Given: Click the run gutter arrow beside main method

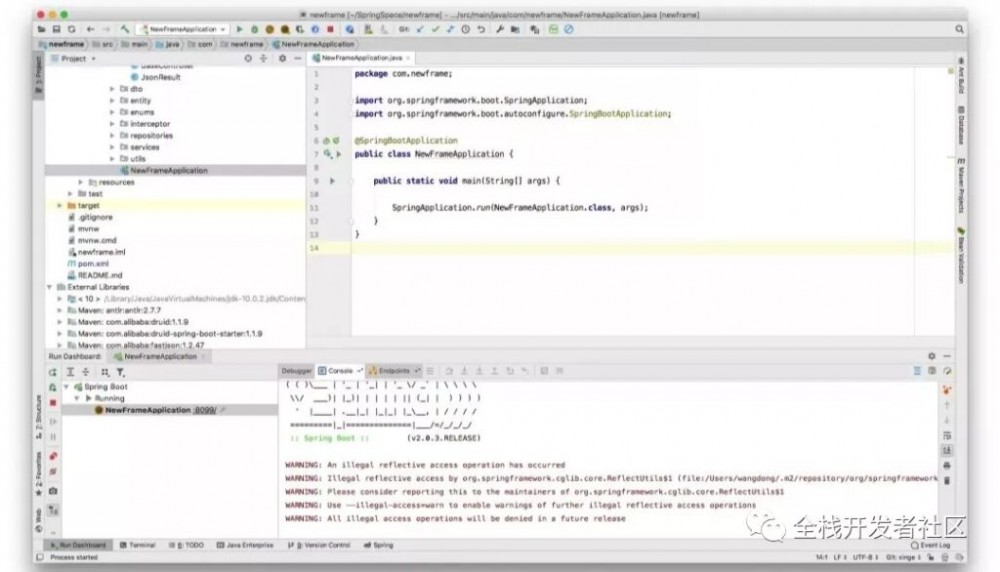Looking at the screenshot, I should [x=332, y=181].
